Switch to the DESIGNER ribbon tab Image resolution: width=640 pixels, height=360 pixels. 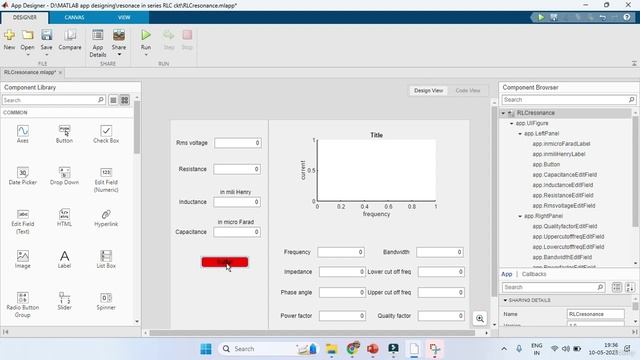[24, 18]
